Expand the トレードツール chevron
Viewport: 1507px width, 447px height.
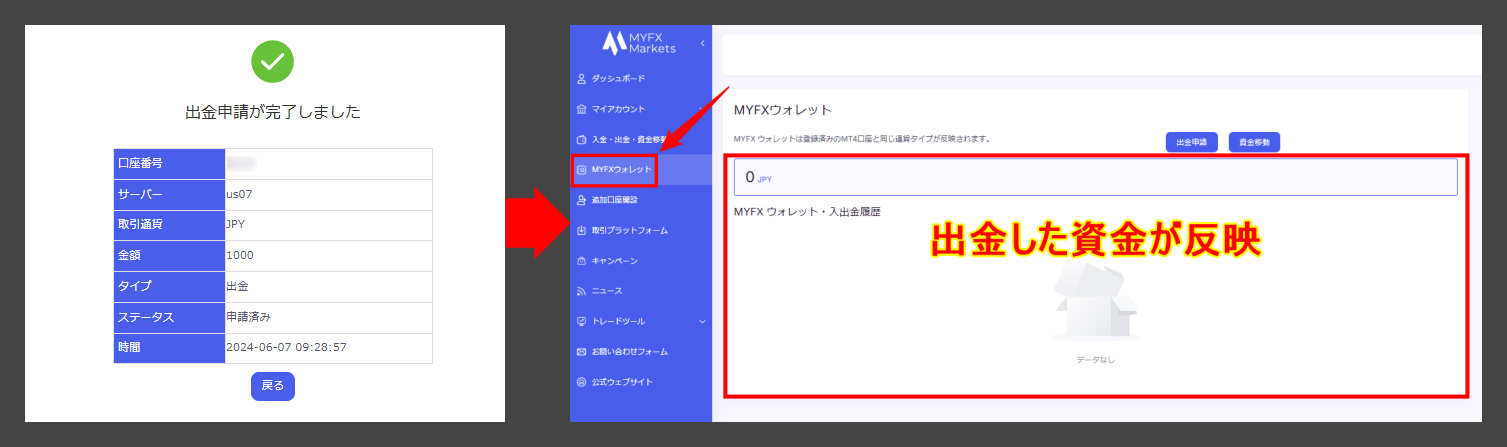[x=702, y=321]
